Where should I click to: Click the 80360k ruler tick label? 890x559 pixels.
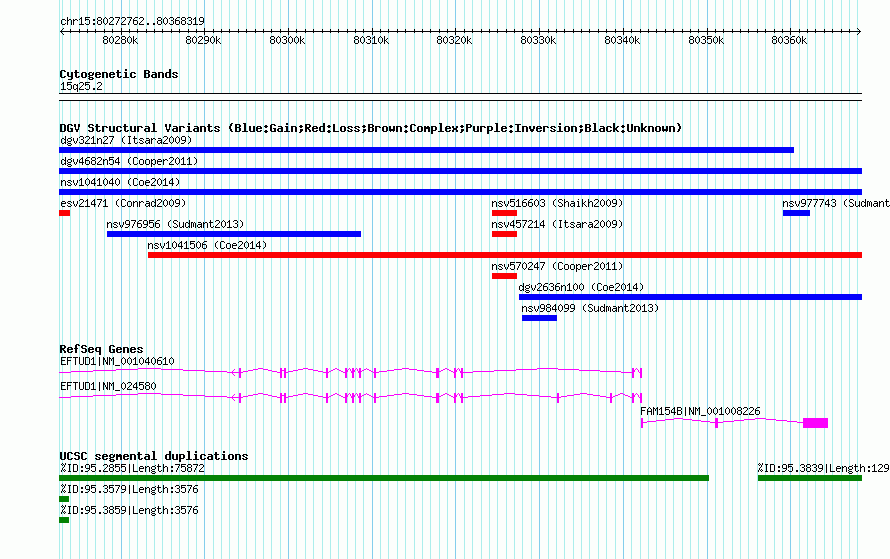(789, 40)
